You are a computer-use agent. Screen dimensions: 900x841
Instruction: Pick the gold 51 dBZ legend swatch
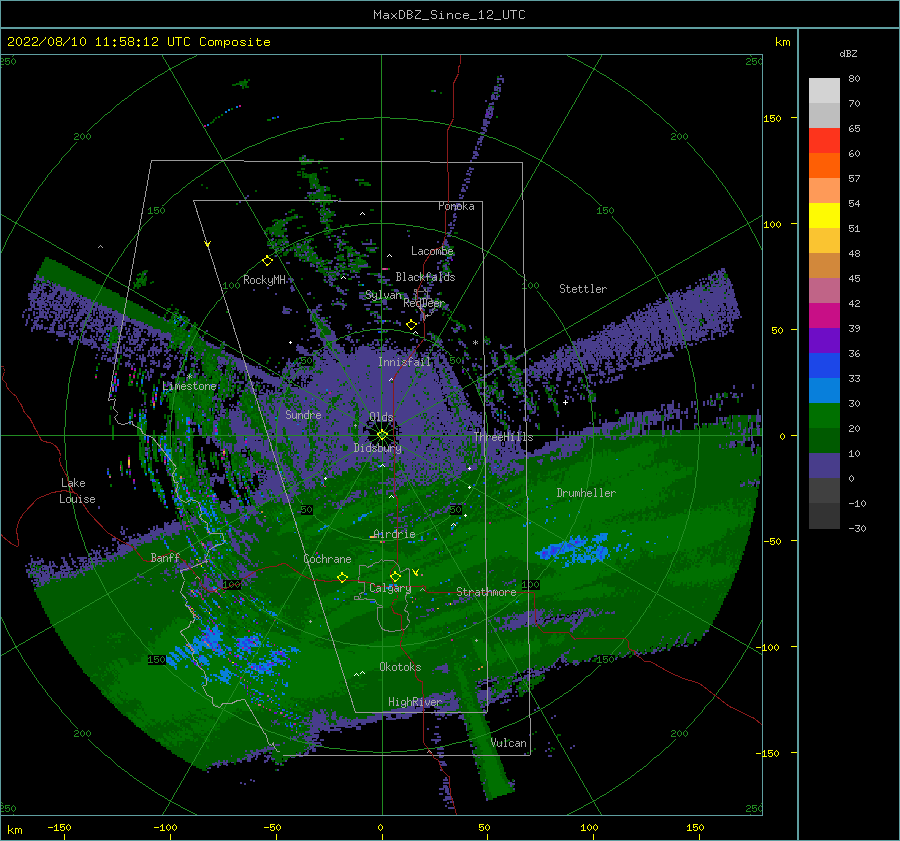(x=824, y=241)
